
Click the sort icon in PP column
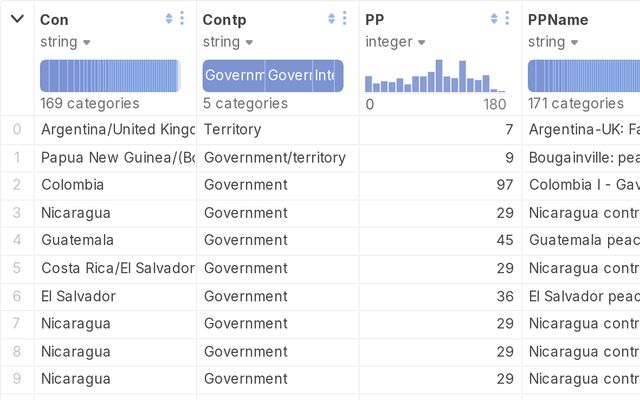tap(494, 19)
